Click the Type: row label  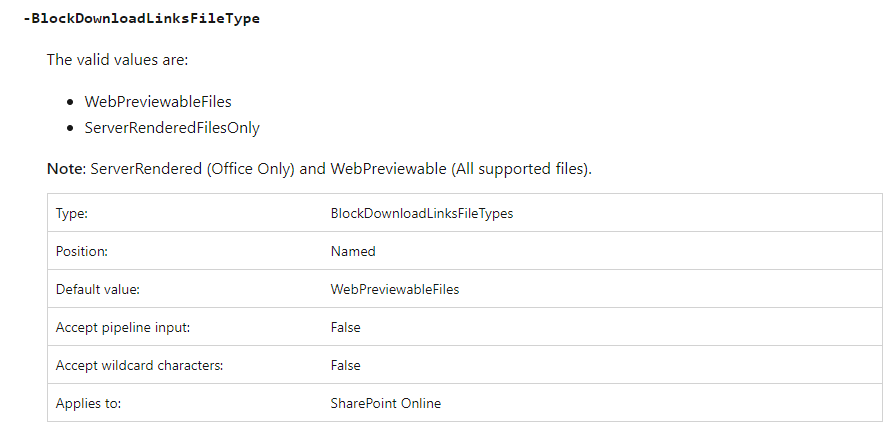coord(71,213)
